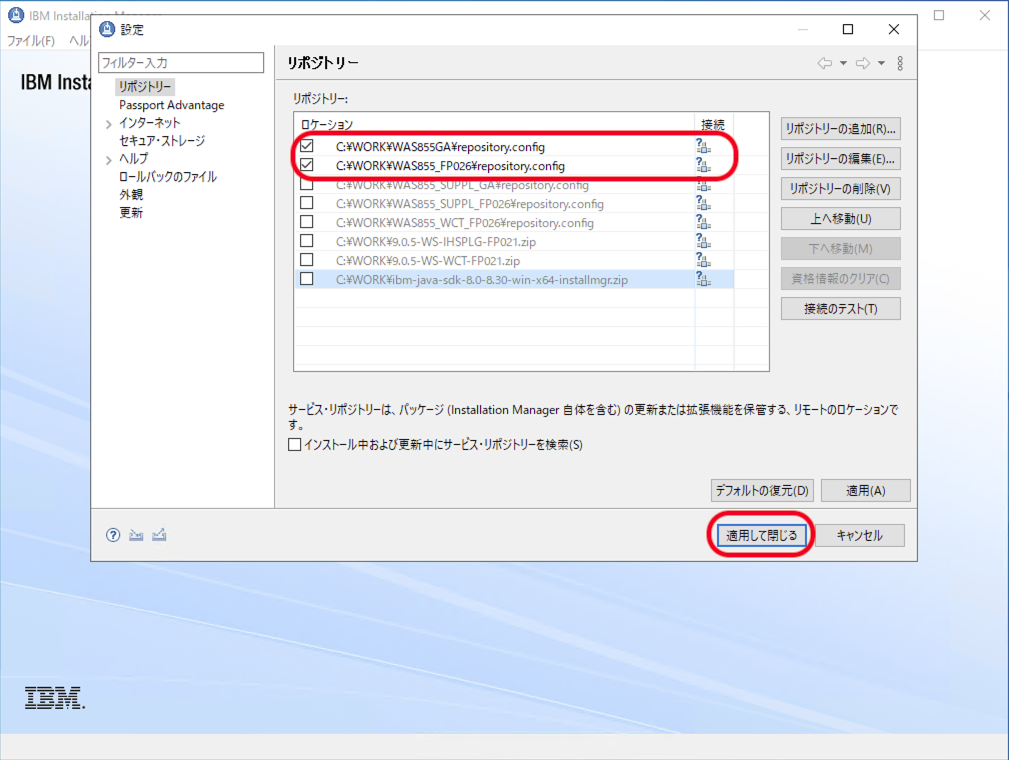This screenshot has height=760, width=1009.
Task: Check the ibm-java-sdk installmgr.zip checkbox
Action: coord(307,279)
